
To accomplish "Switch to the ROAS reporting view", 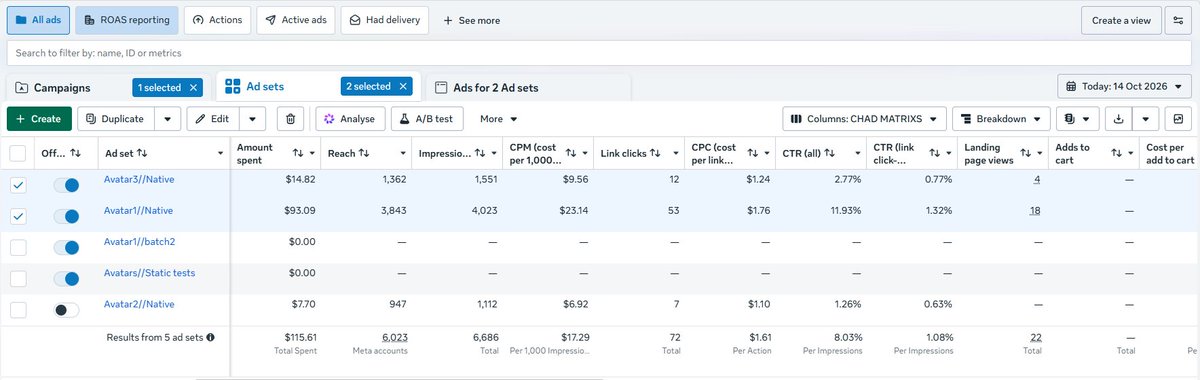I will tap(127, 20).
